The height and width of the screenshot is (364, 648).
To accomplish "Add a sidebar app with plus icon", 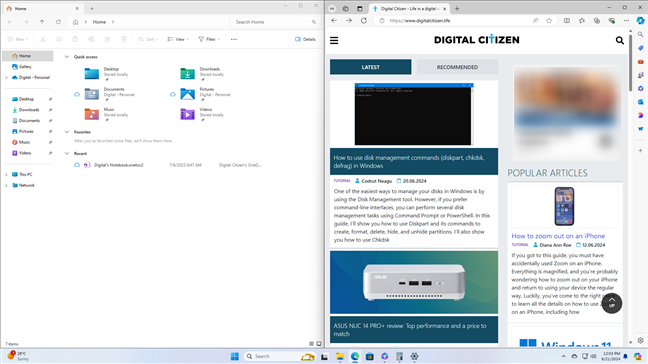I will [x=640, y=150].
